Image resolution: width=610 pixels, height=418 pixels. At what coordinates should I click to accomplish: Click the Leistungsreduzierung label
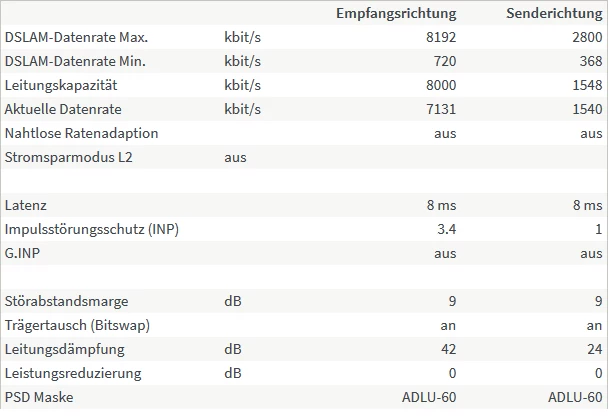[x=73, y=374]
